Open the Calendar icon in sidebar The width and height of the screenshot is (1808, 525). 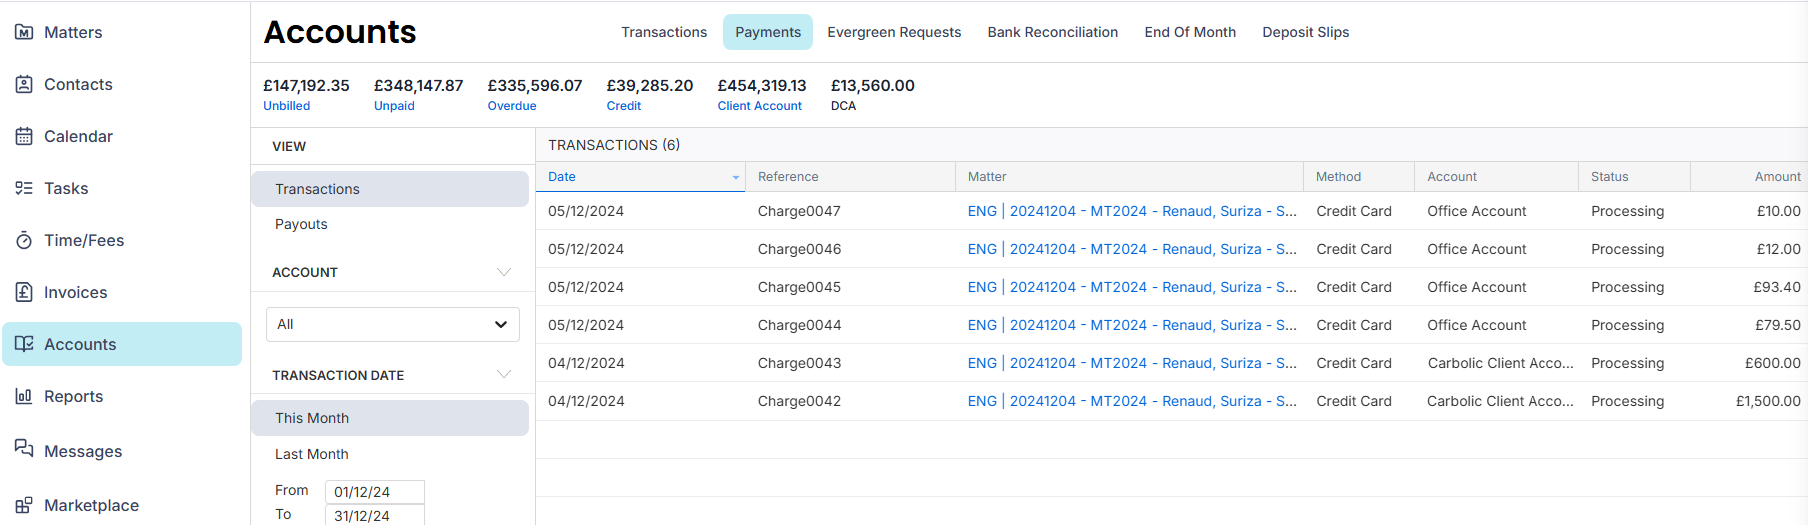tap(24, 136)
